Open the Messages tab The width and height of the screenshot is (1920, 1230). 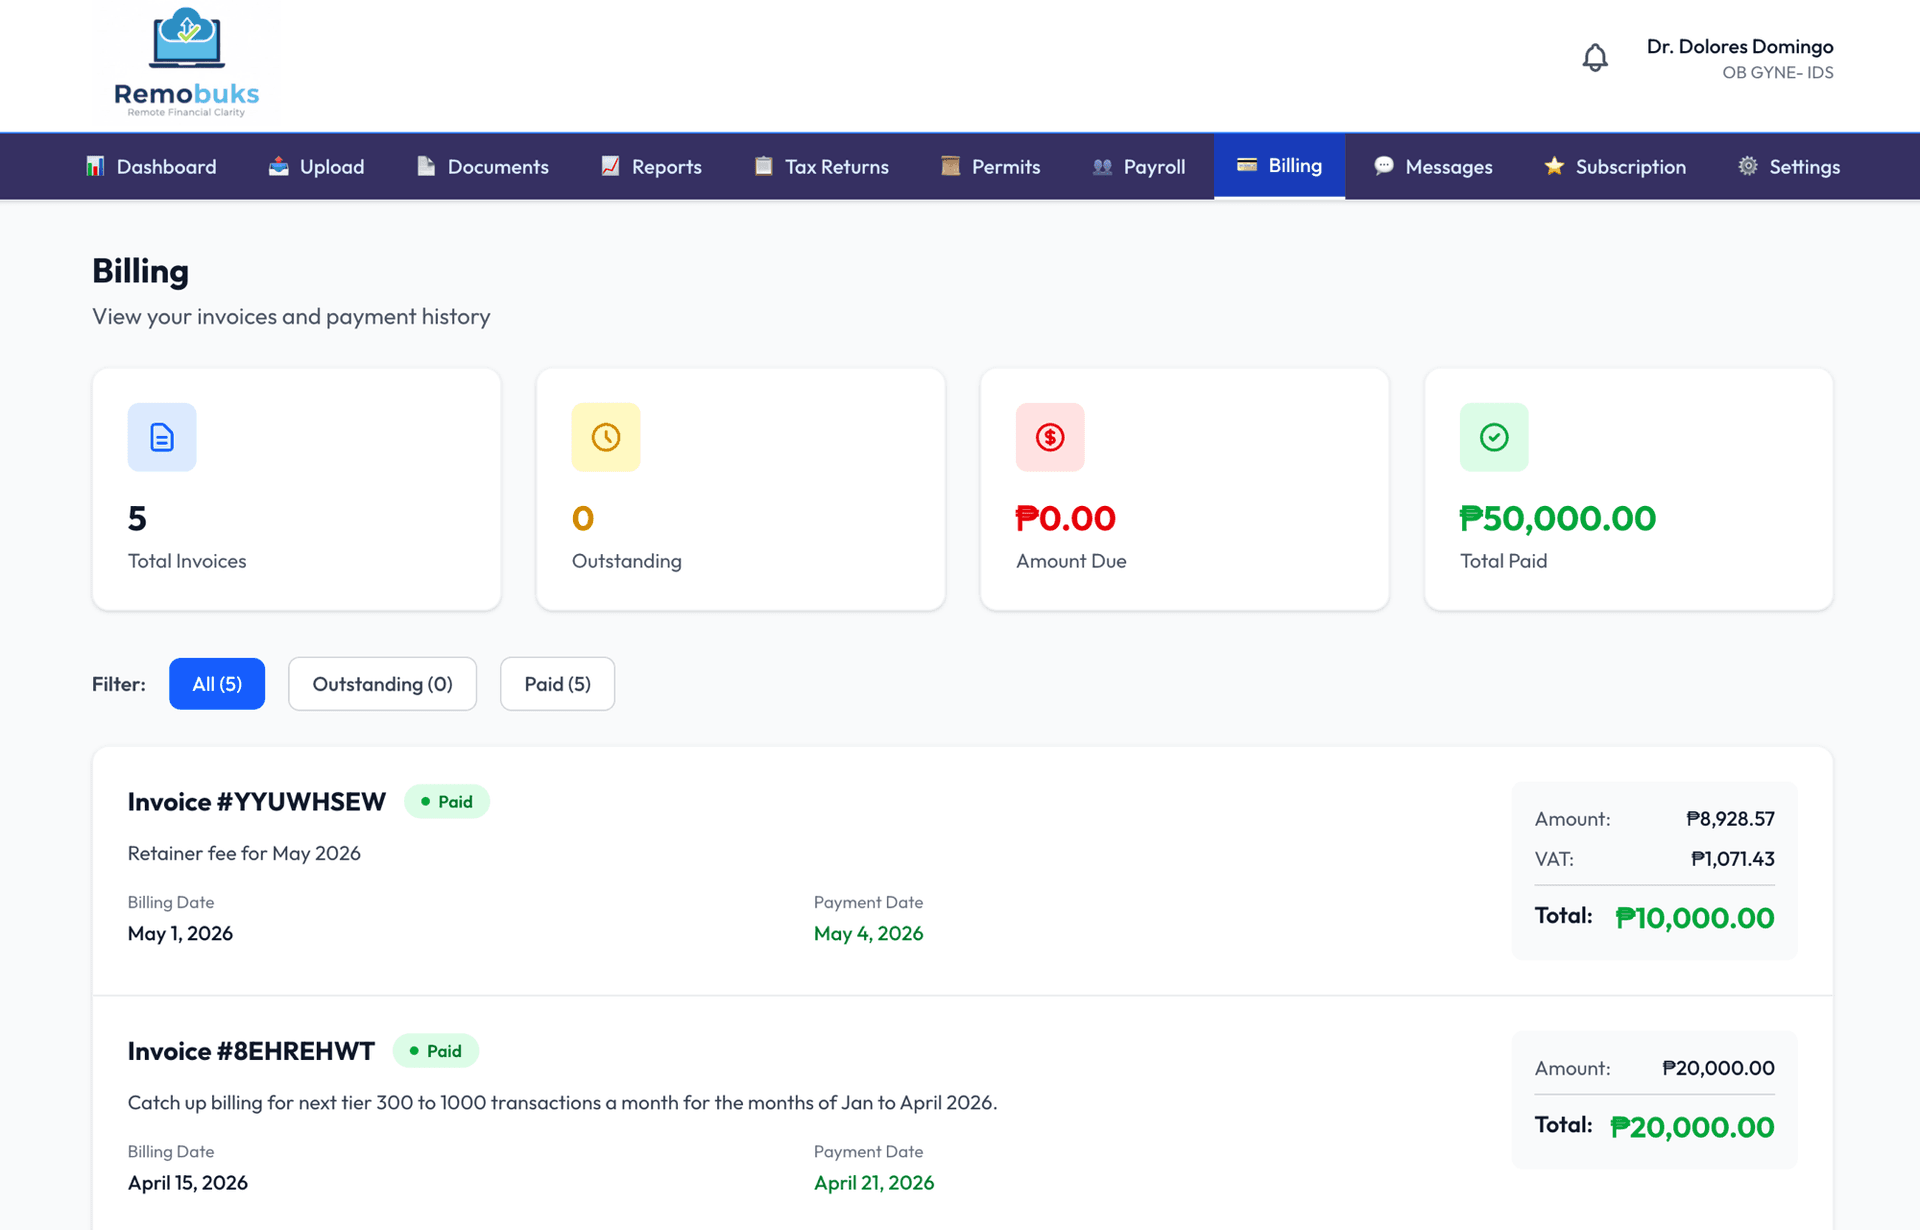click(1433, 166)
